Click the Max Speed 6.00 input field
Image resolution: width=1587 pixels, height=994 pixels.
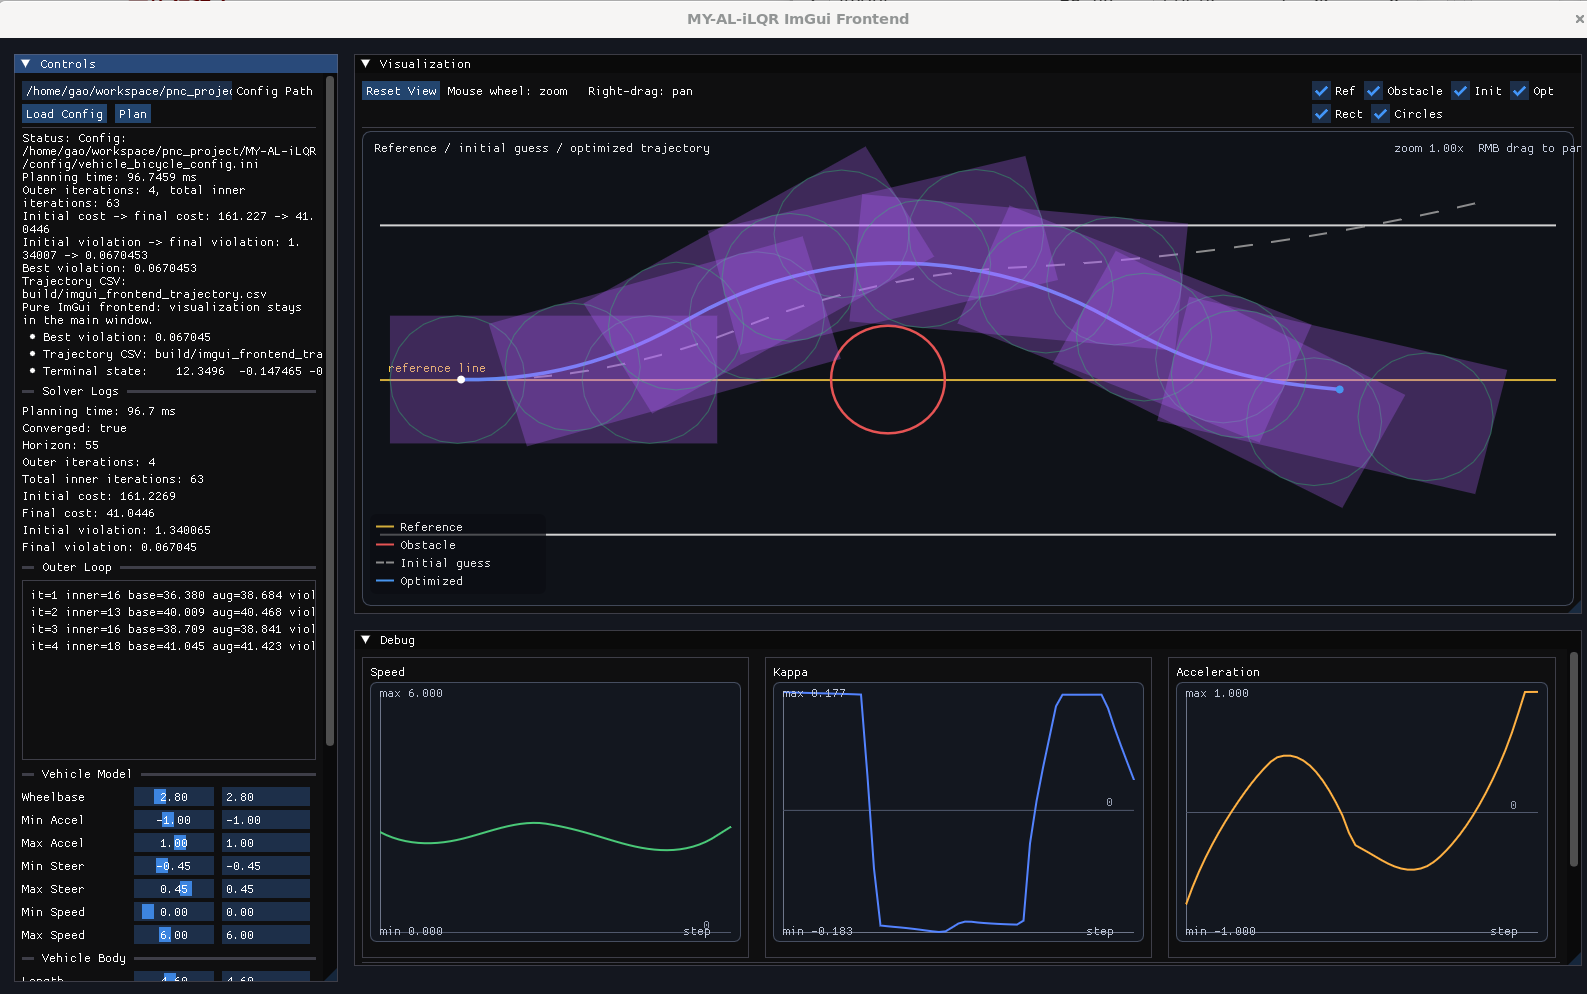[x=266, y=935]
